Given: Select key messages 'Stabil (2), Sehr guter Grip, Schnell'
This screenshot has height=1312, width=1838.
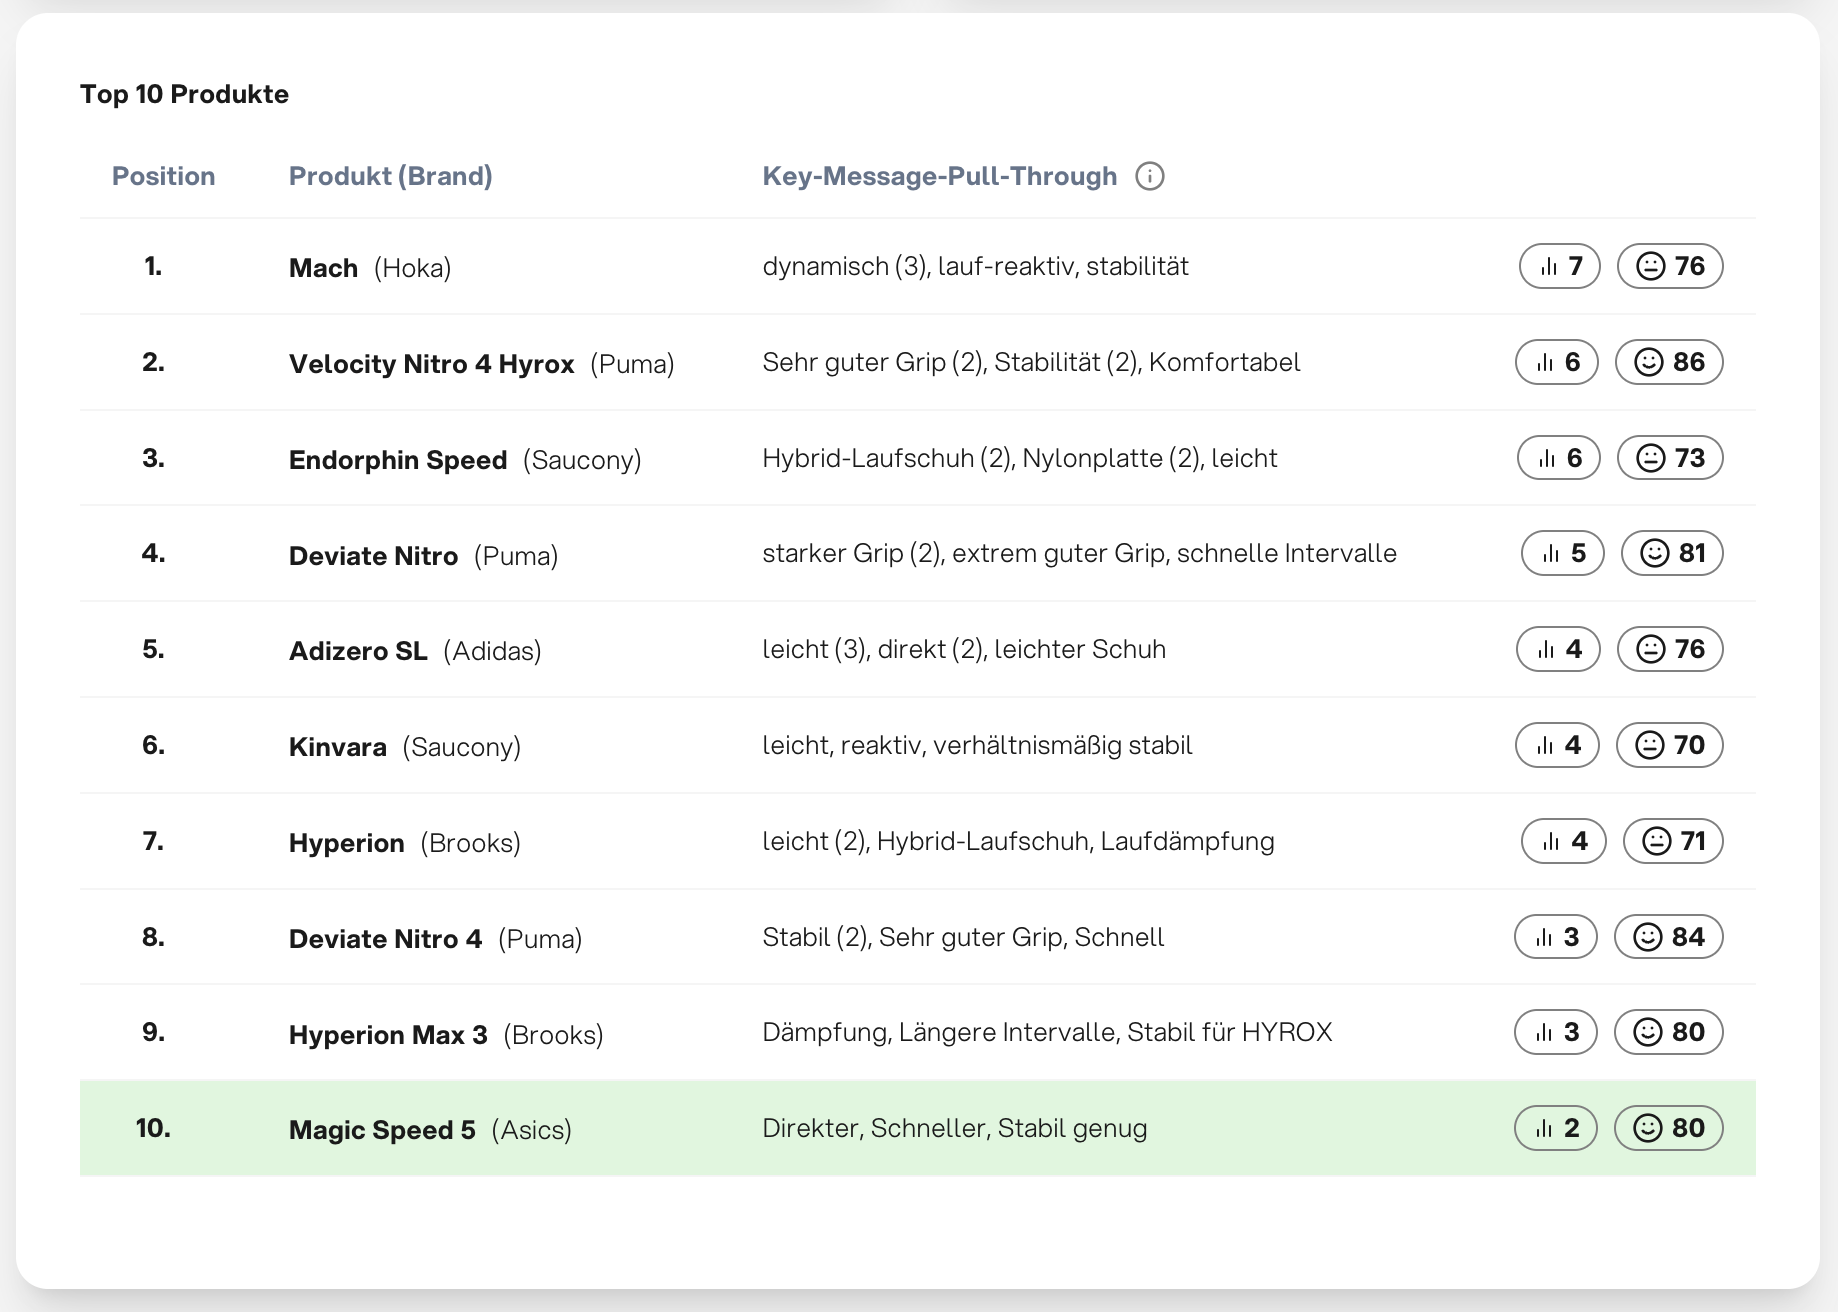Looking at the screenshot, I should 963,937.
